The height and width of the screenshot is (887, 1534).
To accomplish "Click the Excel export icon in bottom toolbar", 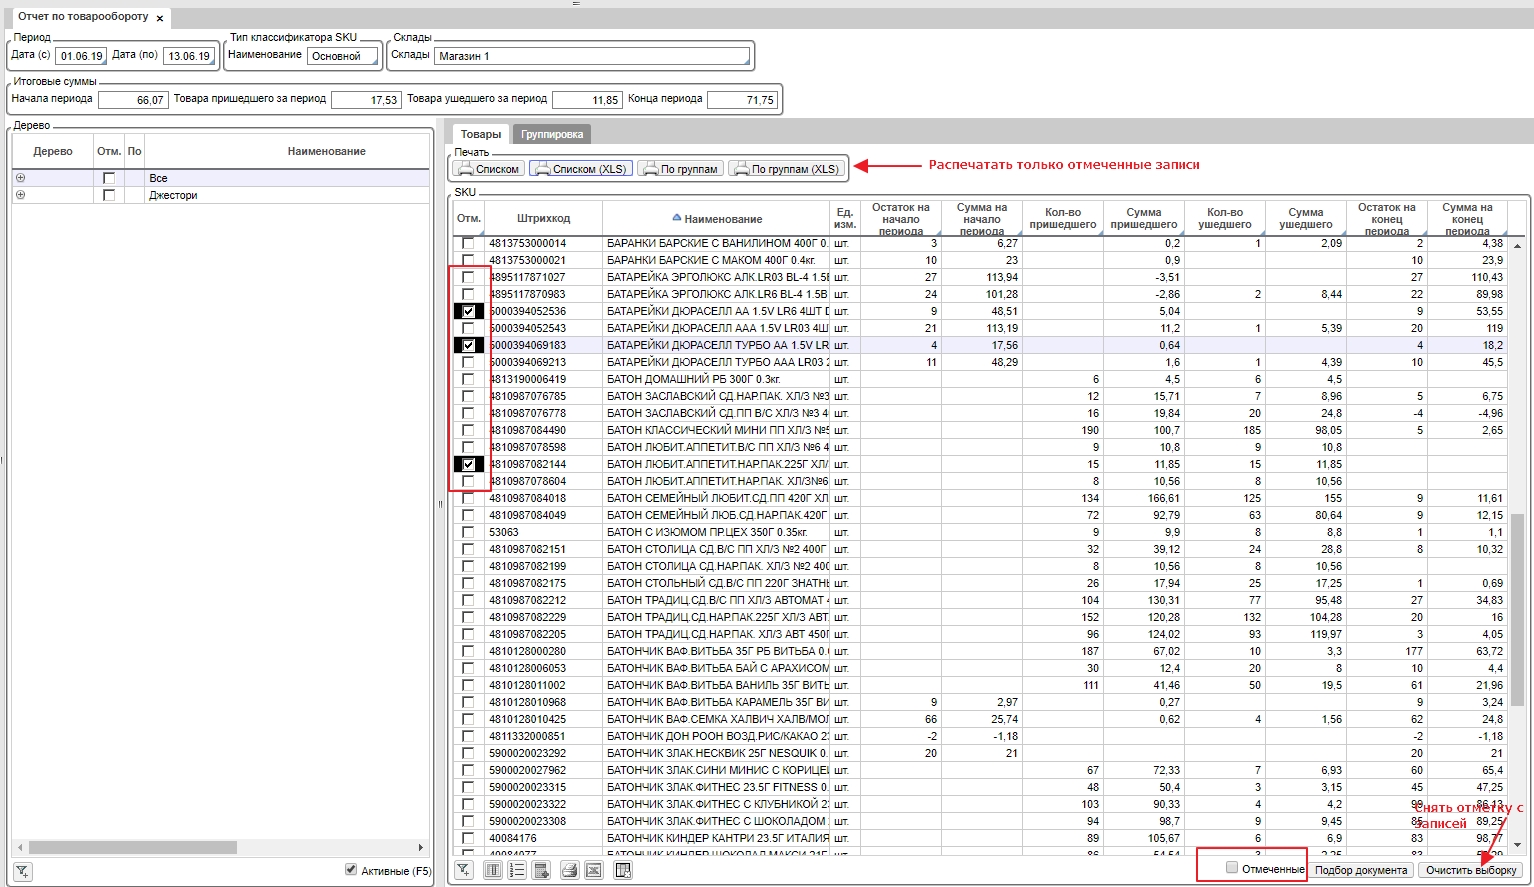I will (x=593, y=870).
